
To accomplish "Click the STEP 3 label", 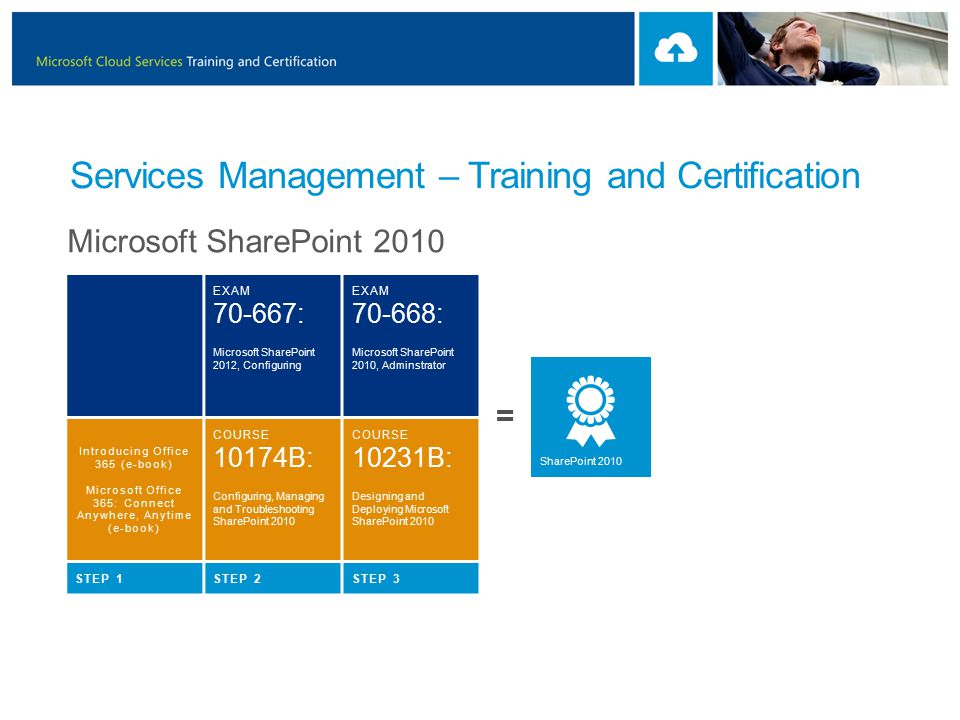I will 376,579.
